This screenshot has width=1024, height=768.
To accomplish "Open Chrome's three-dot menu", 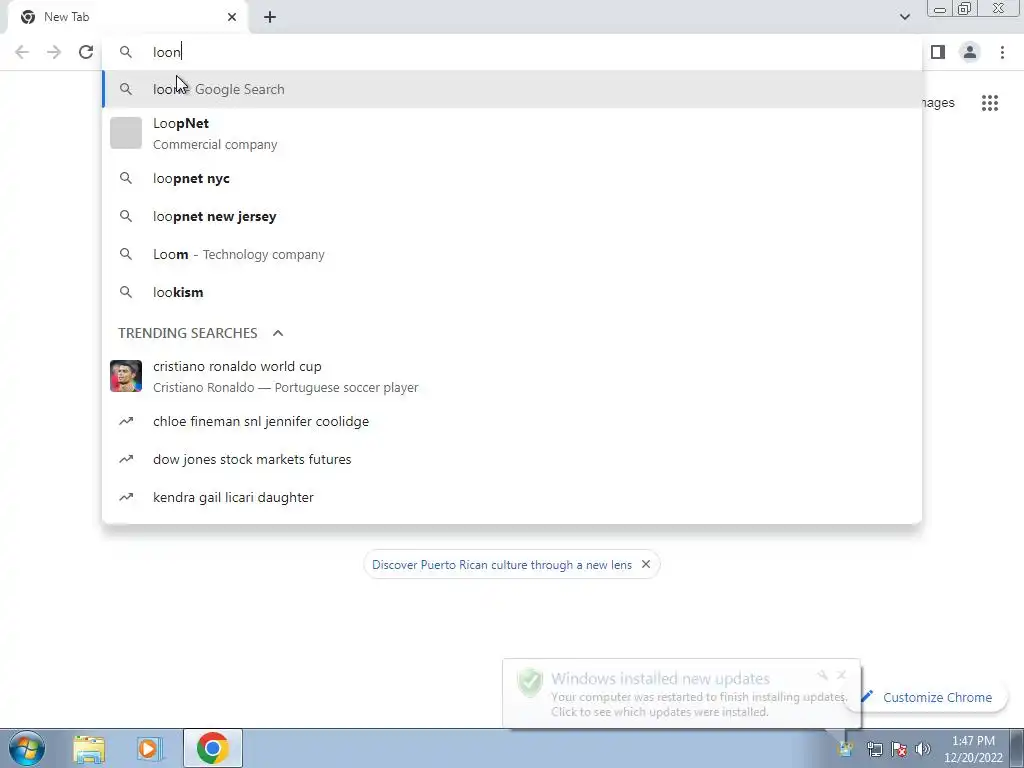I will click(1002, 52).
